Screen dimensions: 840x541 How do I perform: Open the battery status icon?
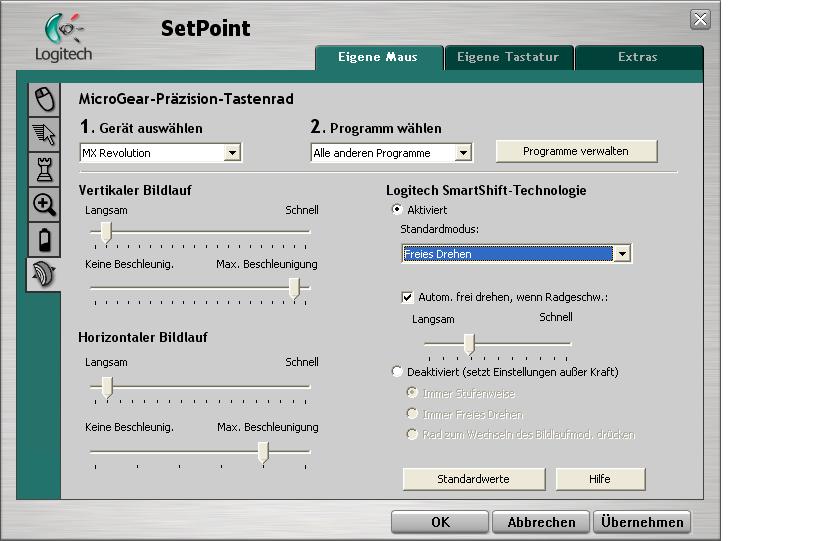[x=44, y=239]
